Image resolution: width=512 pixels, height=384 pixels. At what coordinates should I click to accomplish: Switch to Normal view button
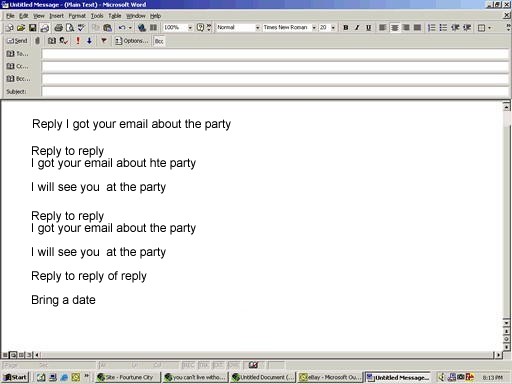click(5, 355)
